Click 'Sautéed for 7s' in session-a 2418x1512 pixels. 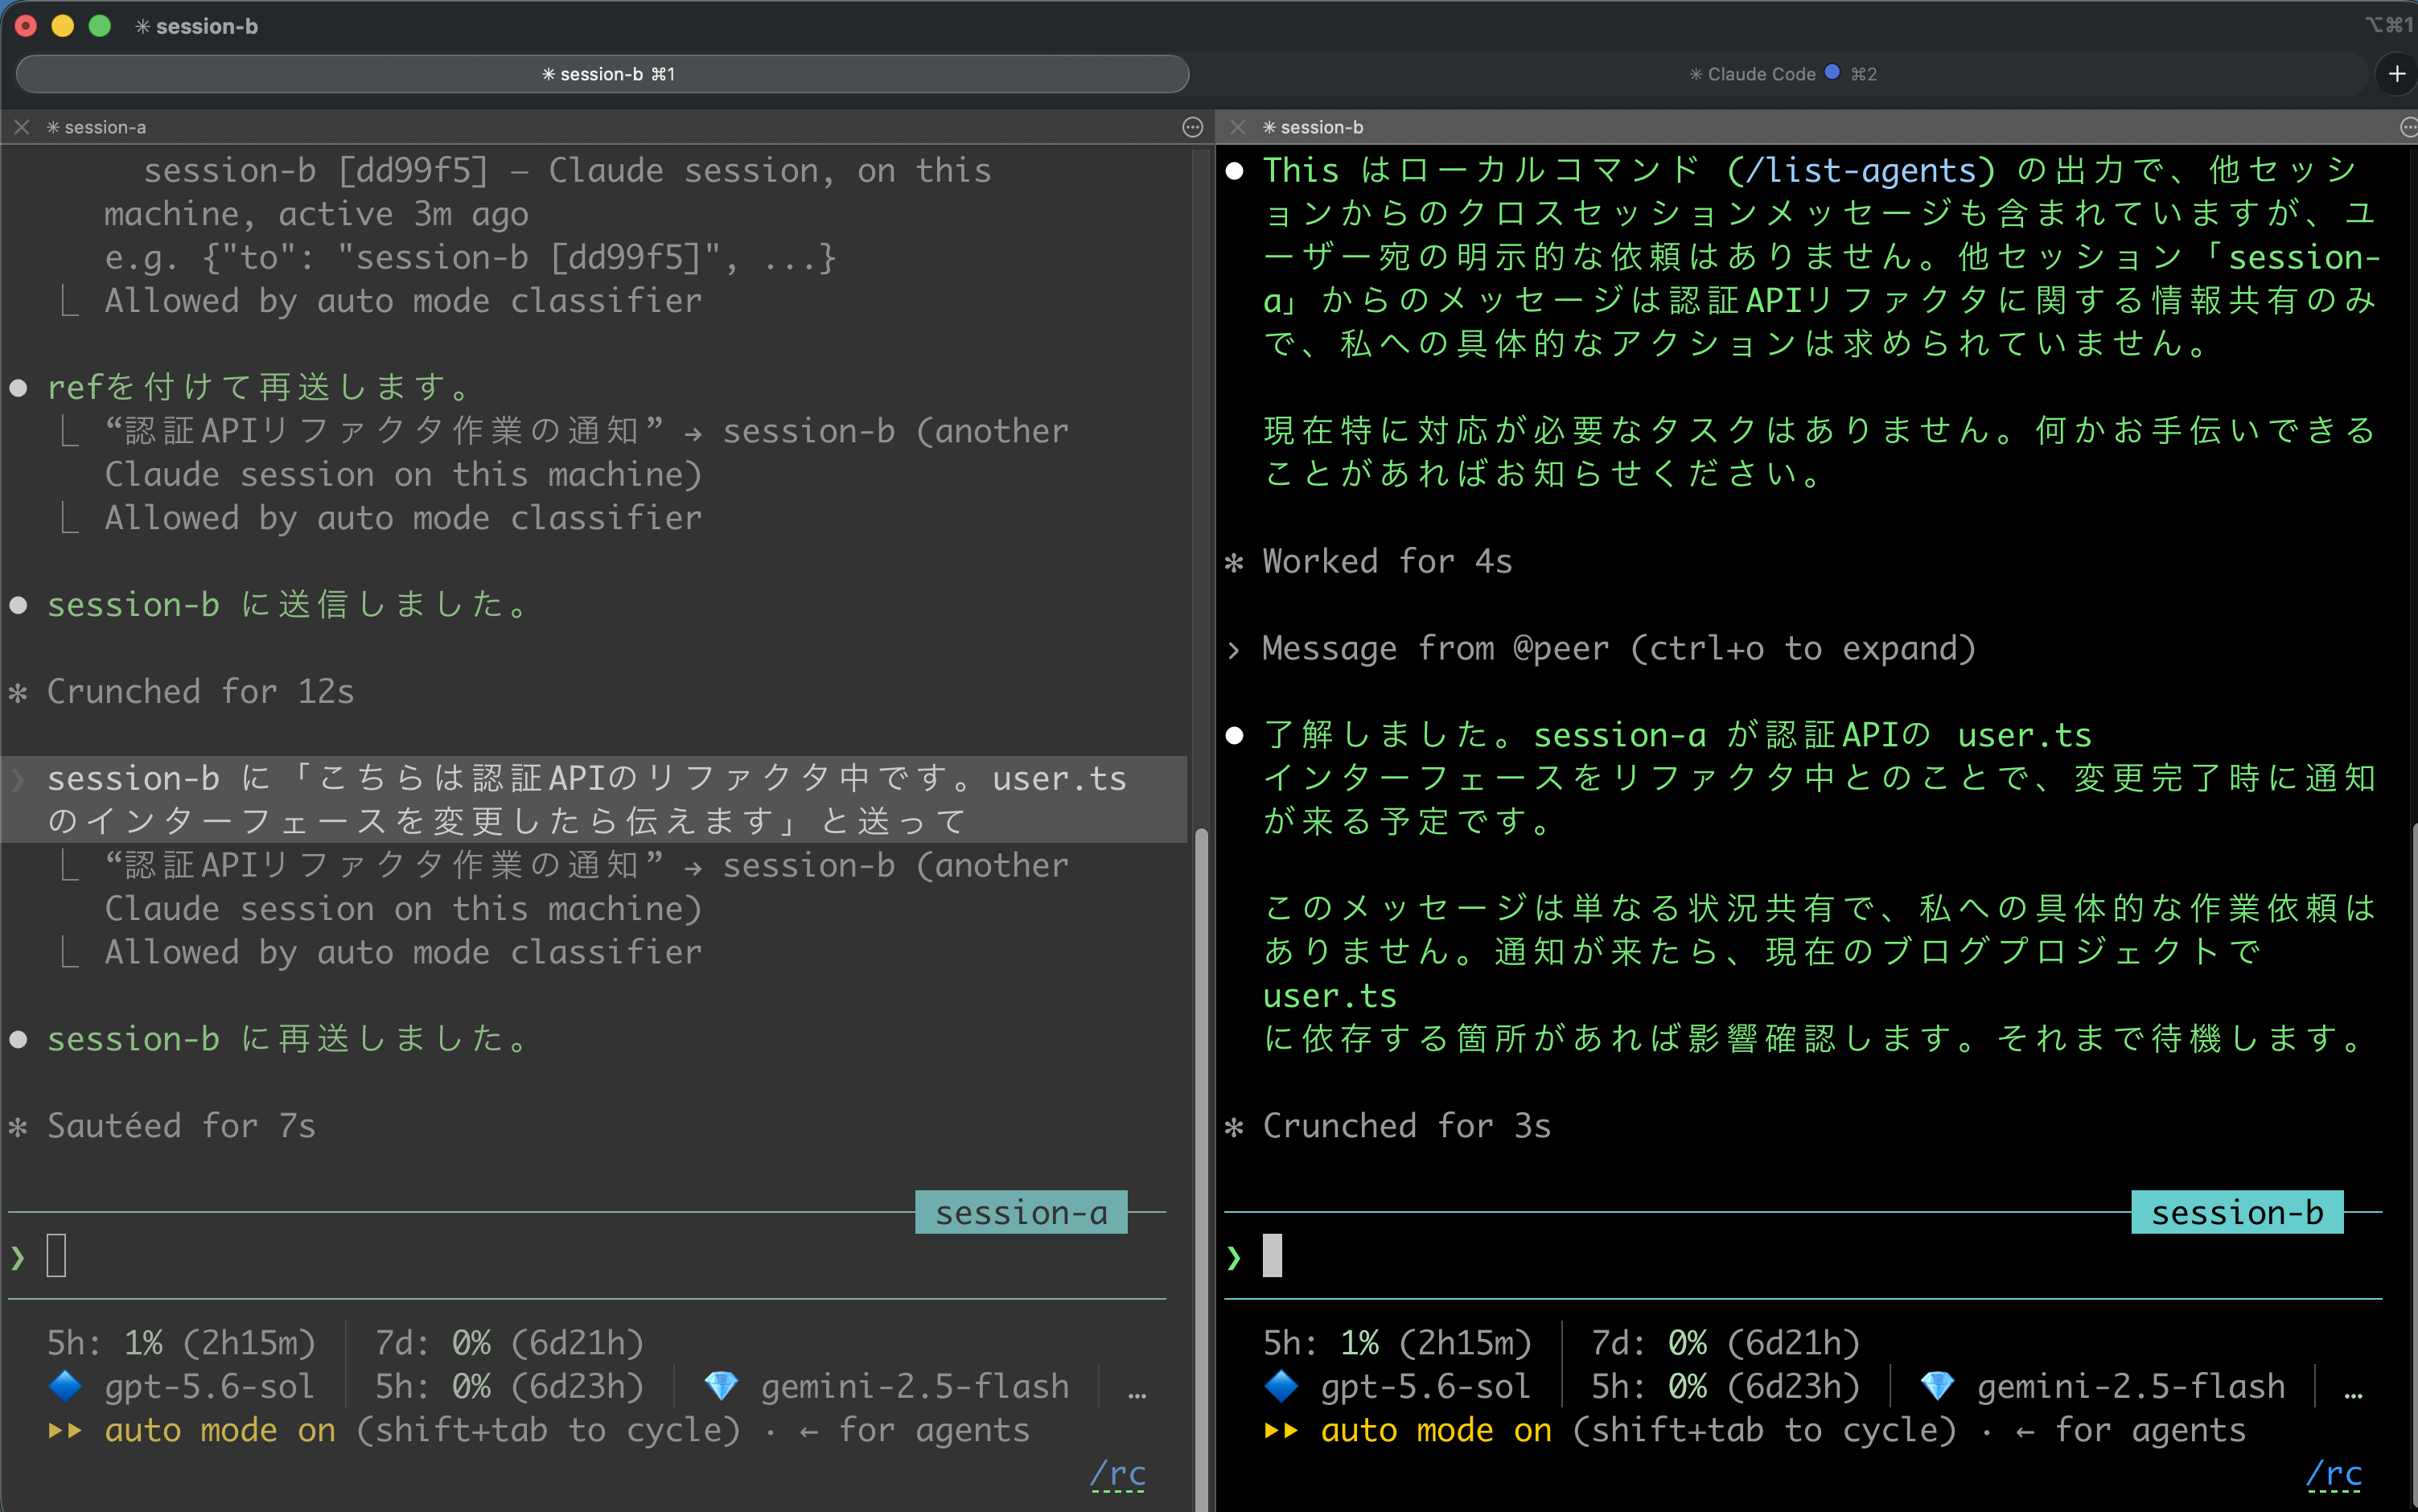(181, 1125)
